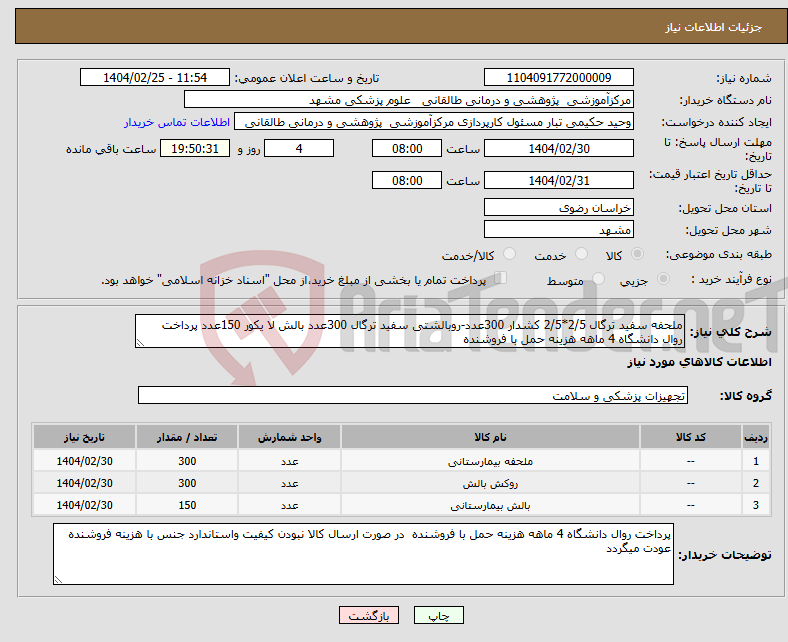This screenshot has height=642, width=788.
Task: Click the واحد شمارش column header
Action: 289,437
